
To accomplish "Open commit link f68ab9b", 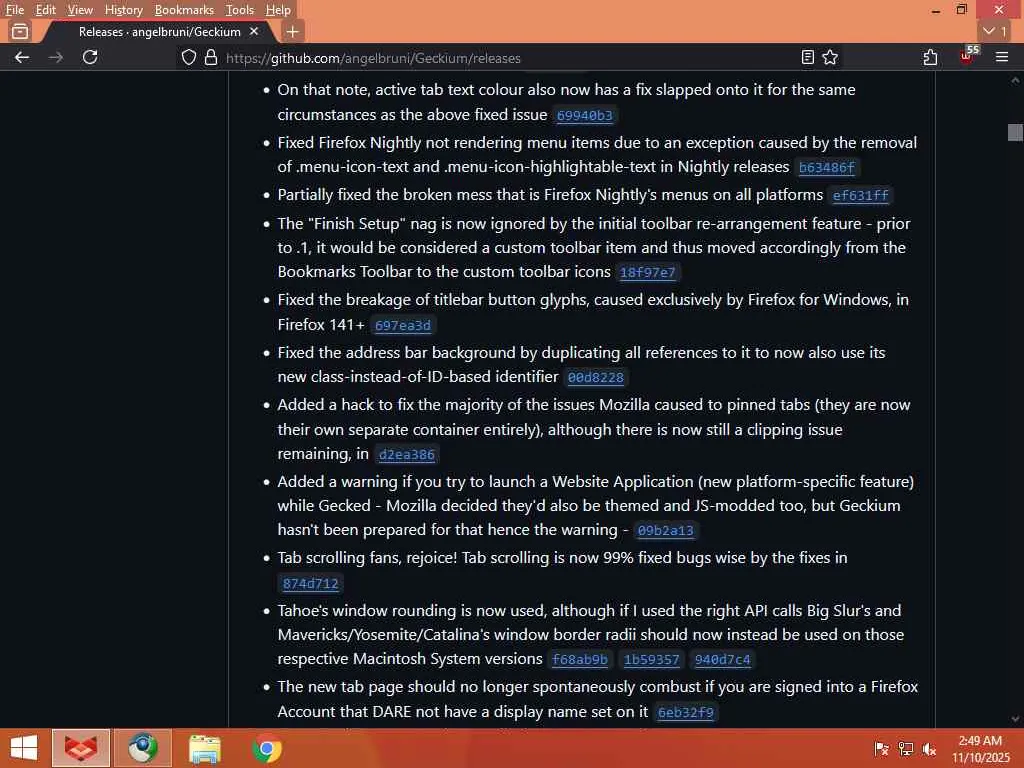I will (x=580, y=660).
